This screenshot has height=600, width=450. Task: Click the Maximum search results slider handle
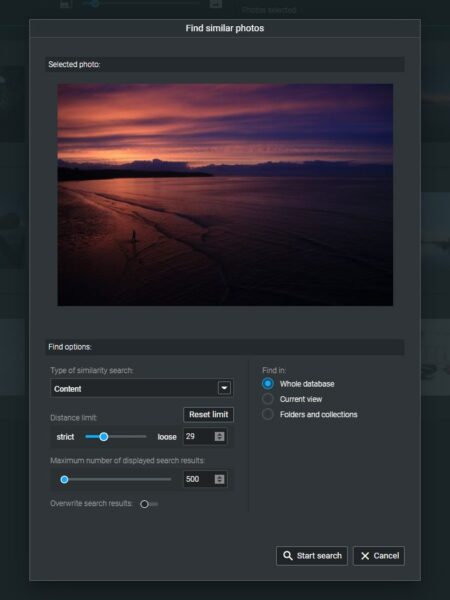64,479
